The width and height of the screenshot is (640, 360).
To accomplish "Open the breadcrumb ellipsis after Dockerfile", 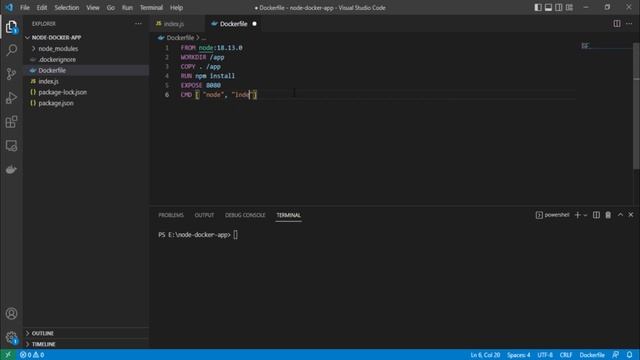I will pyautogui.click(x=204, y=38).
